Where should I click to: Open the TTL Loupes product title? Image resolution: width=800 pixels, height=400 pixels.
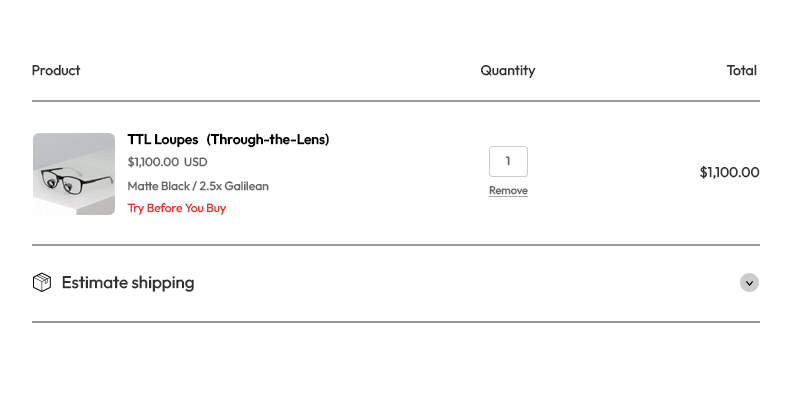[163, 139]
